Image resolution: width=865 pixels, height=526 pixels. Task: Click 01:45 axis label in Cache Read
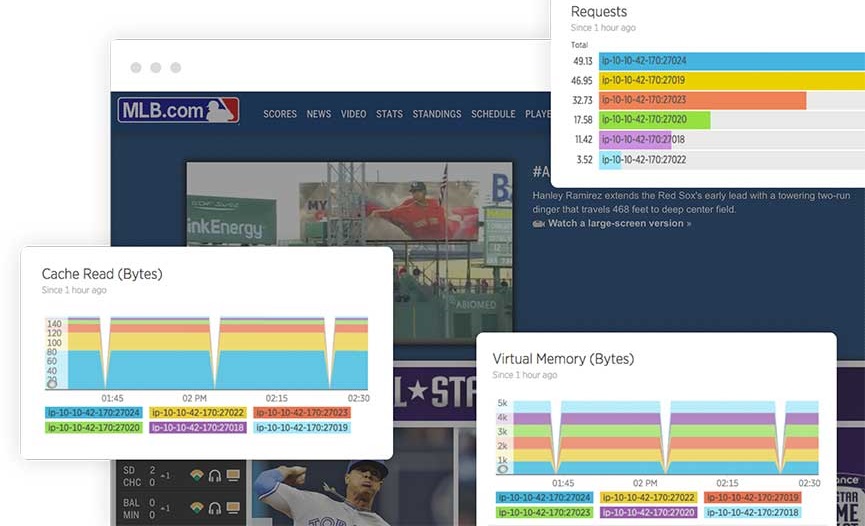pos(112,398)
